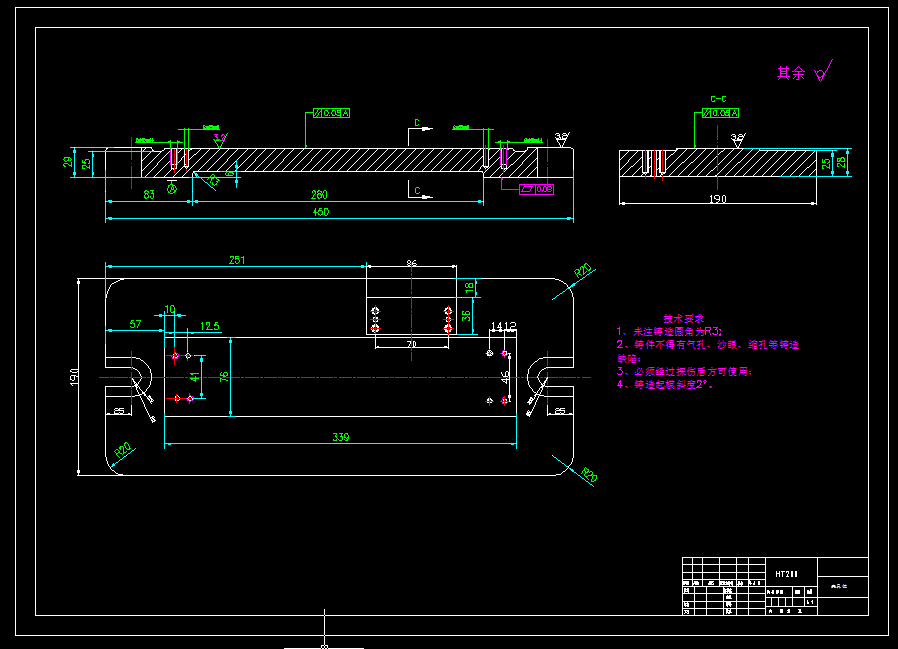Click the parallelism 0.05 A frame in C-C view
This screenshot has width=898, height=649.
[720, 113]
